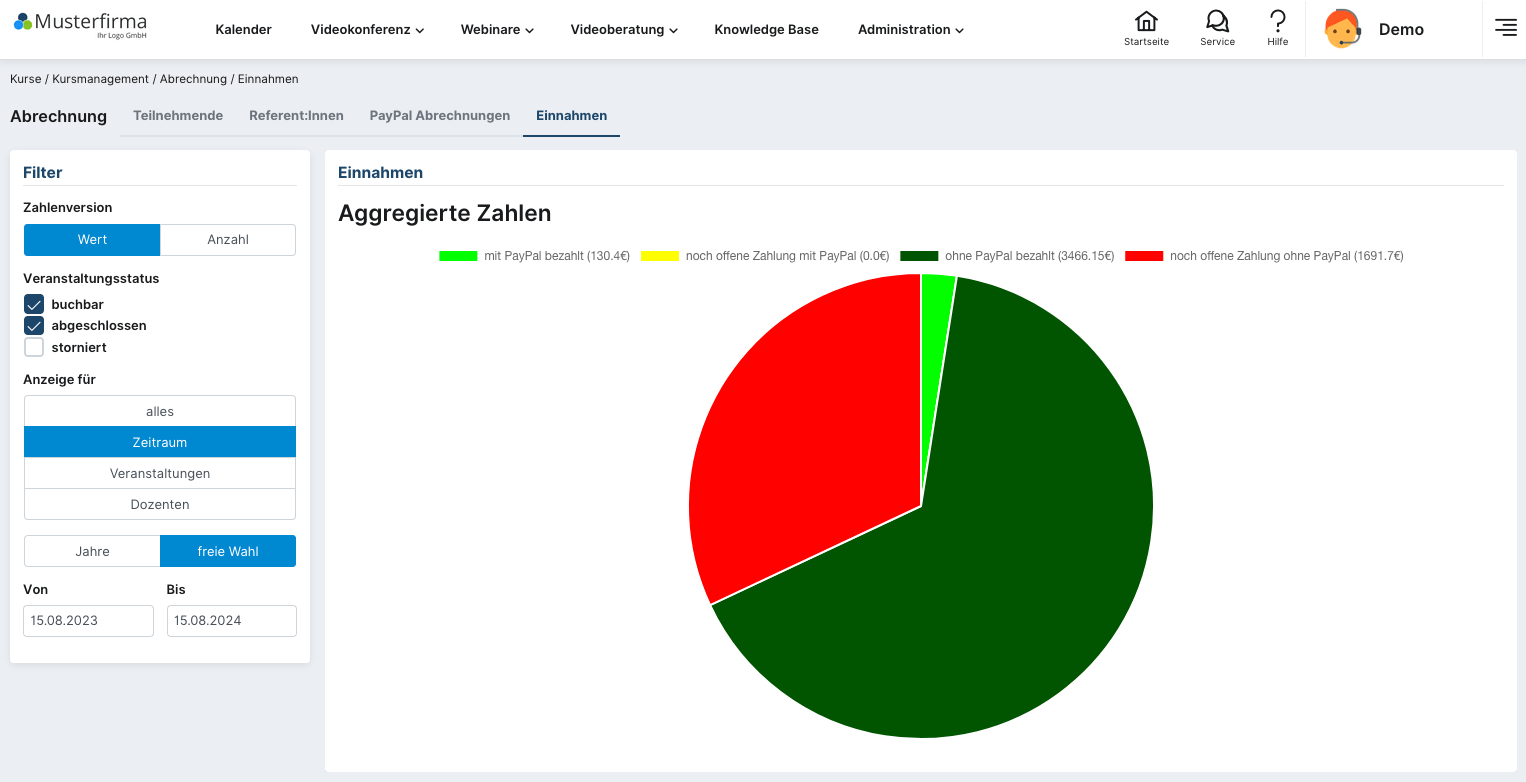Toggle the light green PayPal paid legend swatch
This screenshot has height=782, width=1526.
coord(458,256)
